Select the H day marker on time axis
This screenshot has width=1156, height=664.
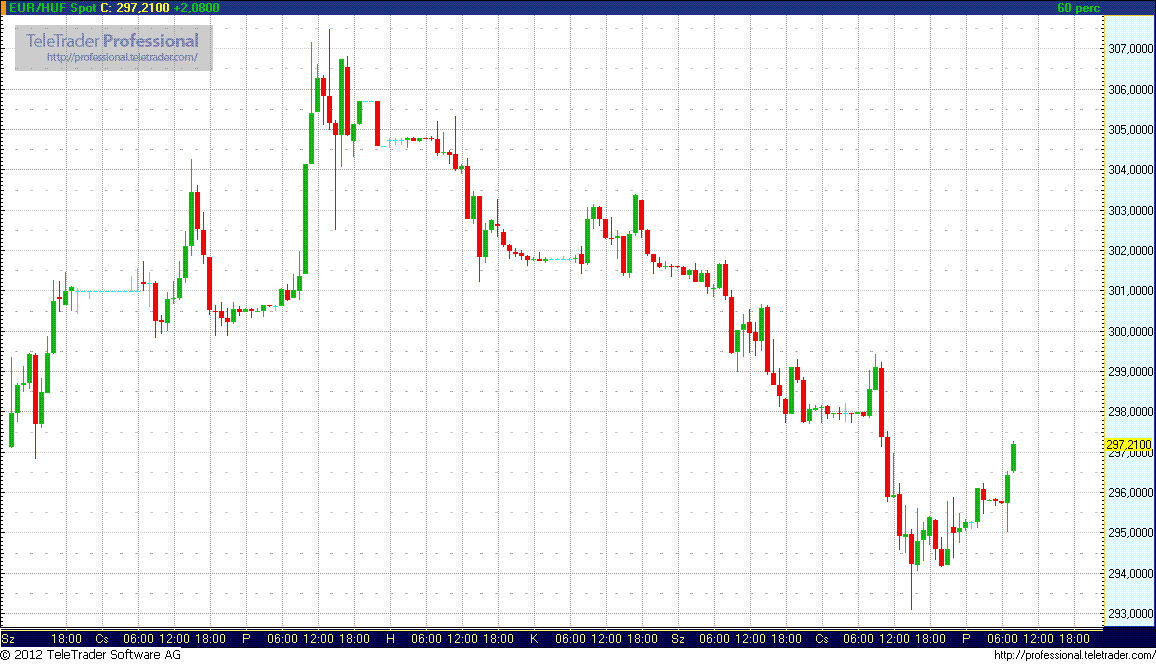click(391, 639)
